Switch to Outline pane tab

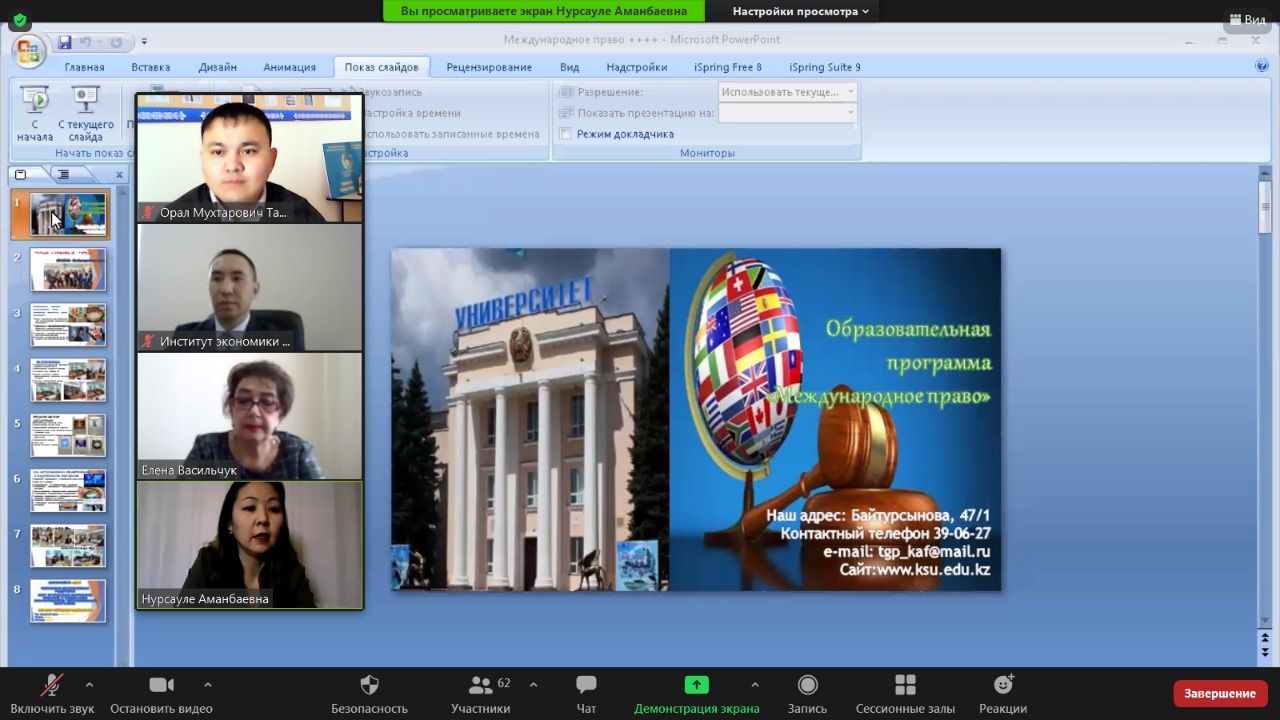tap(63, 174)
